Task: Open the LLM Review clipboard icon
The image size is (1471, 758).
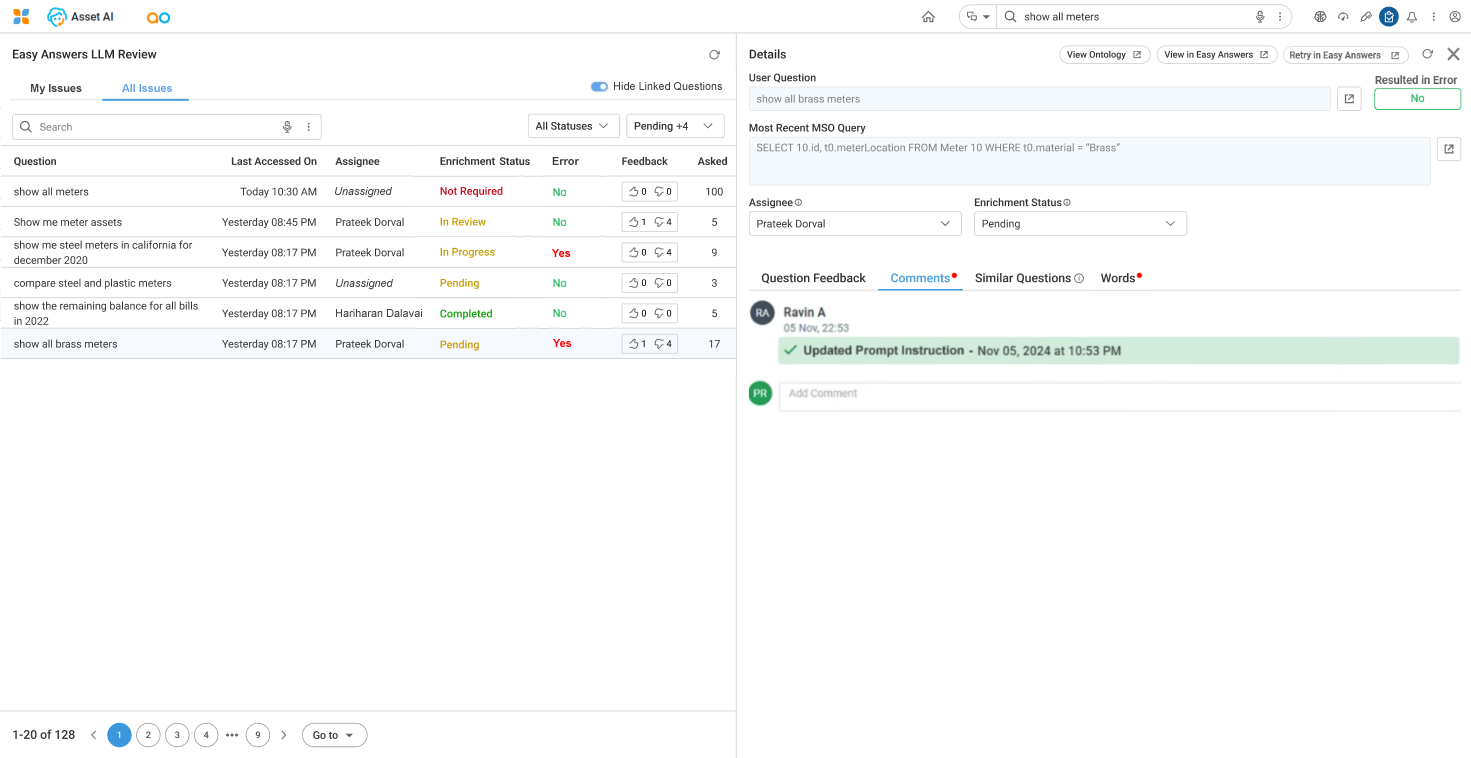Action: click(x=1388, y=17)
